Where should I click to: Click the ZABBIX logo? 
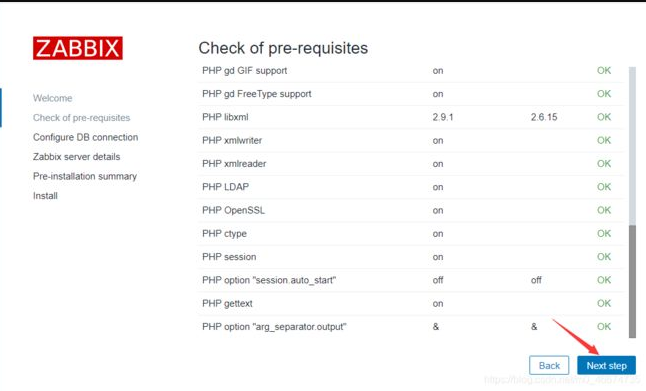[78, 48]
